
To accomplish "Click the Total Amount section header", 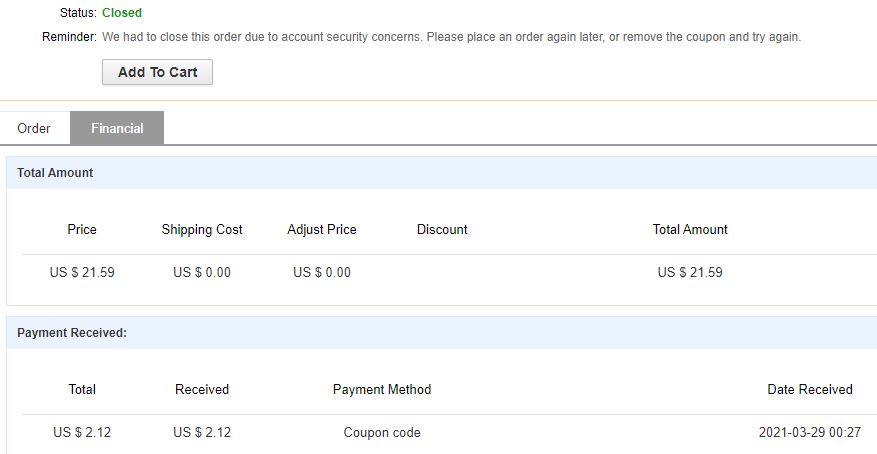I will tap(55, 173).
